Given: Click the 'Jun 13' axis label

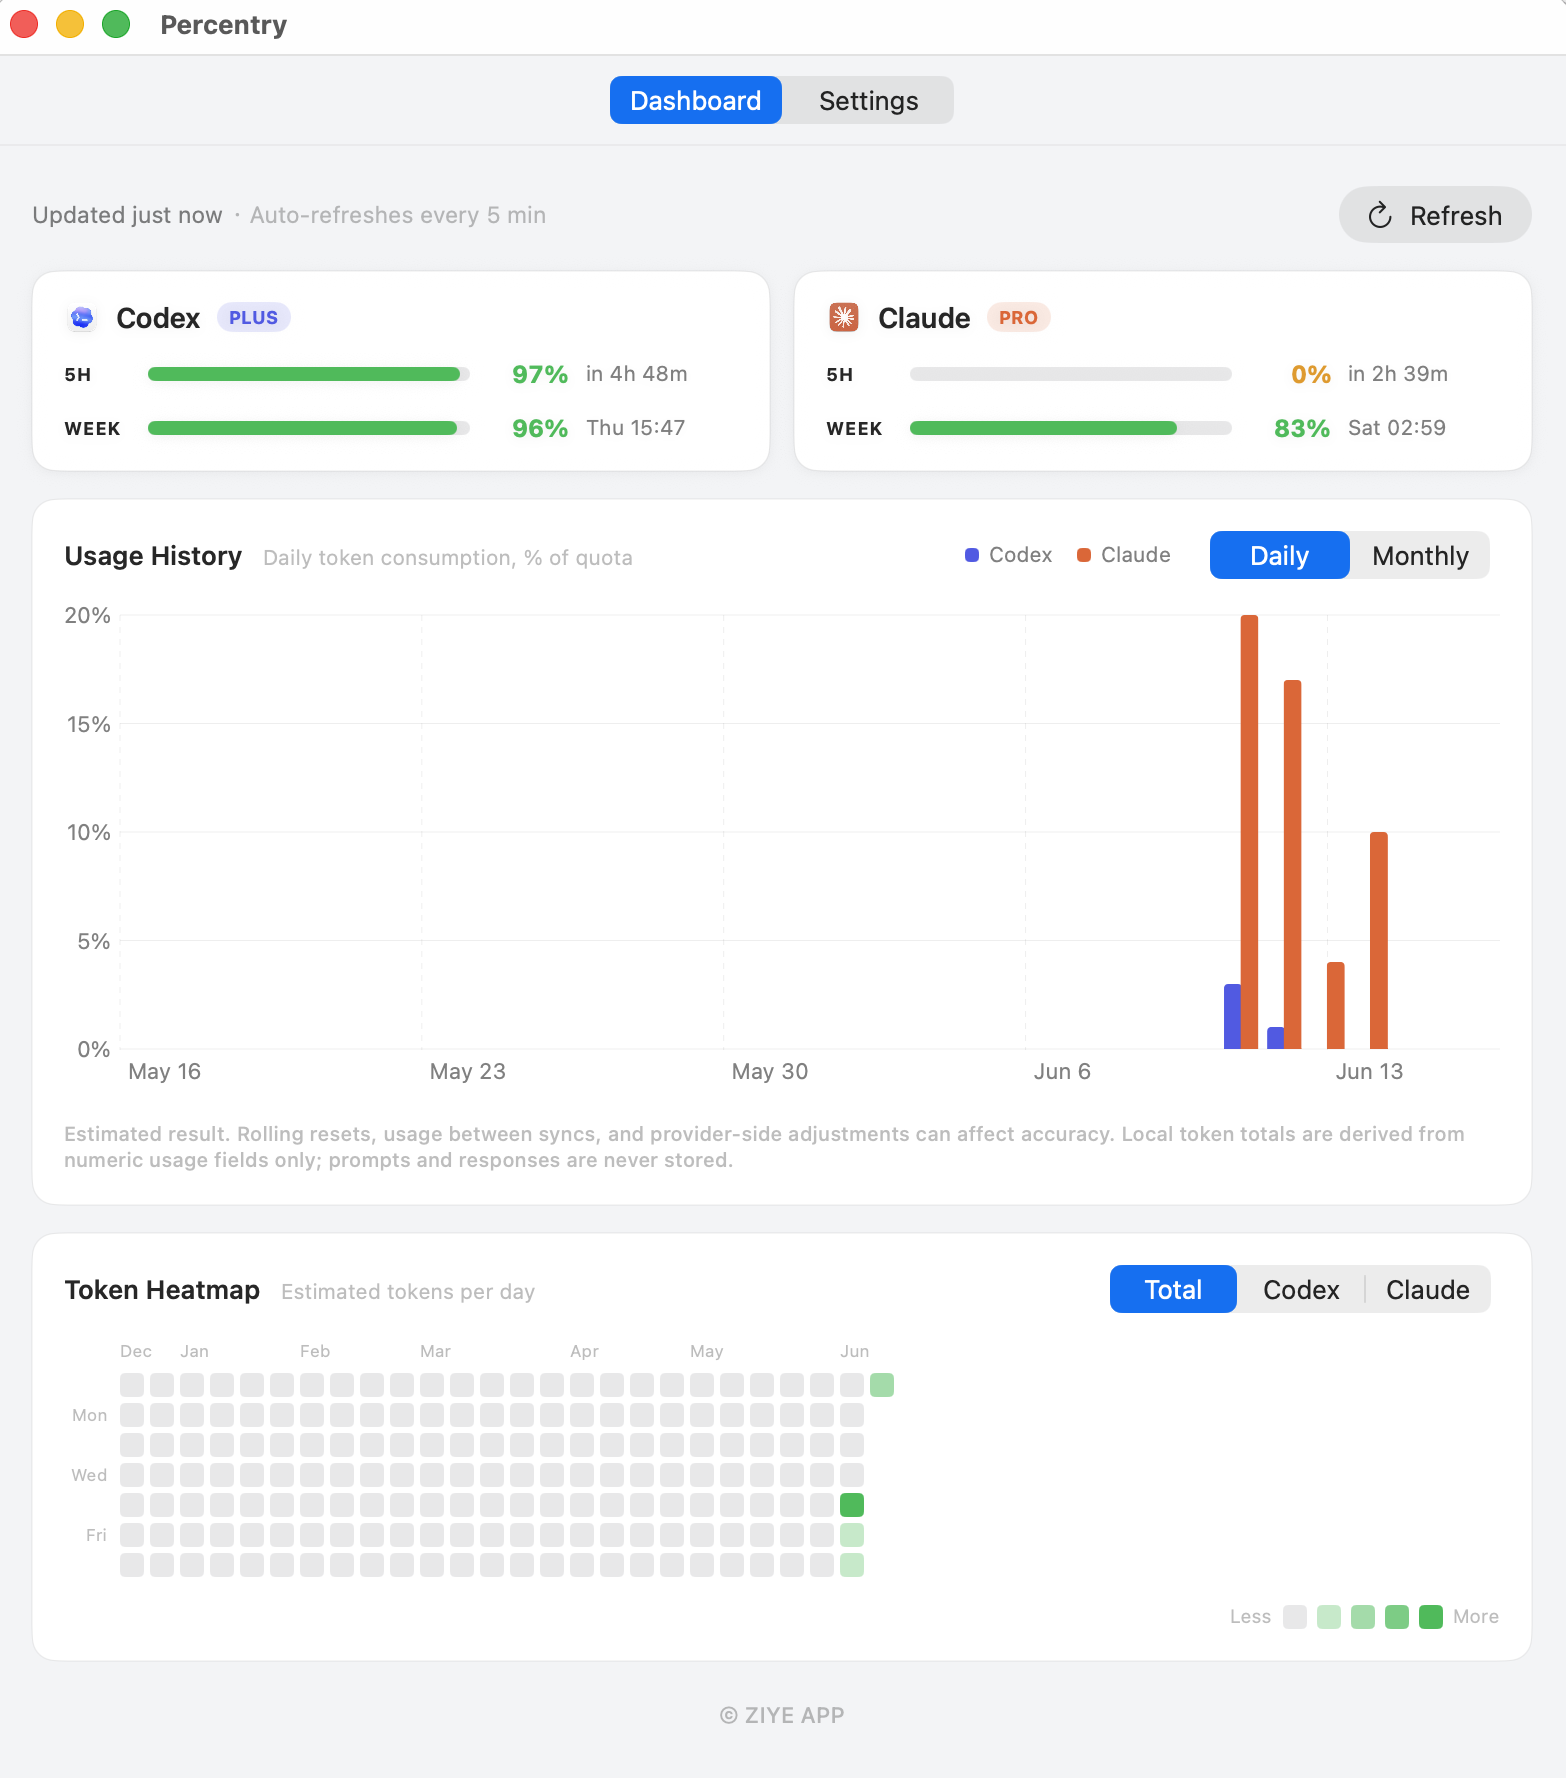Looking at the screenshot, I should tap(1369, 1072).
